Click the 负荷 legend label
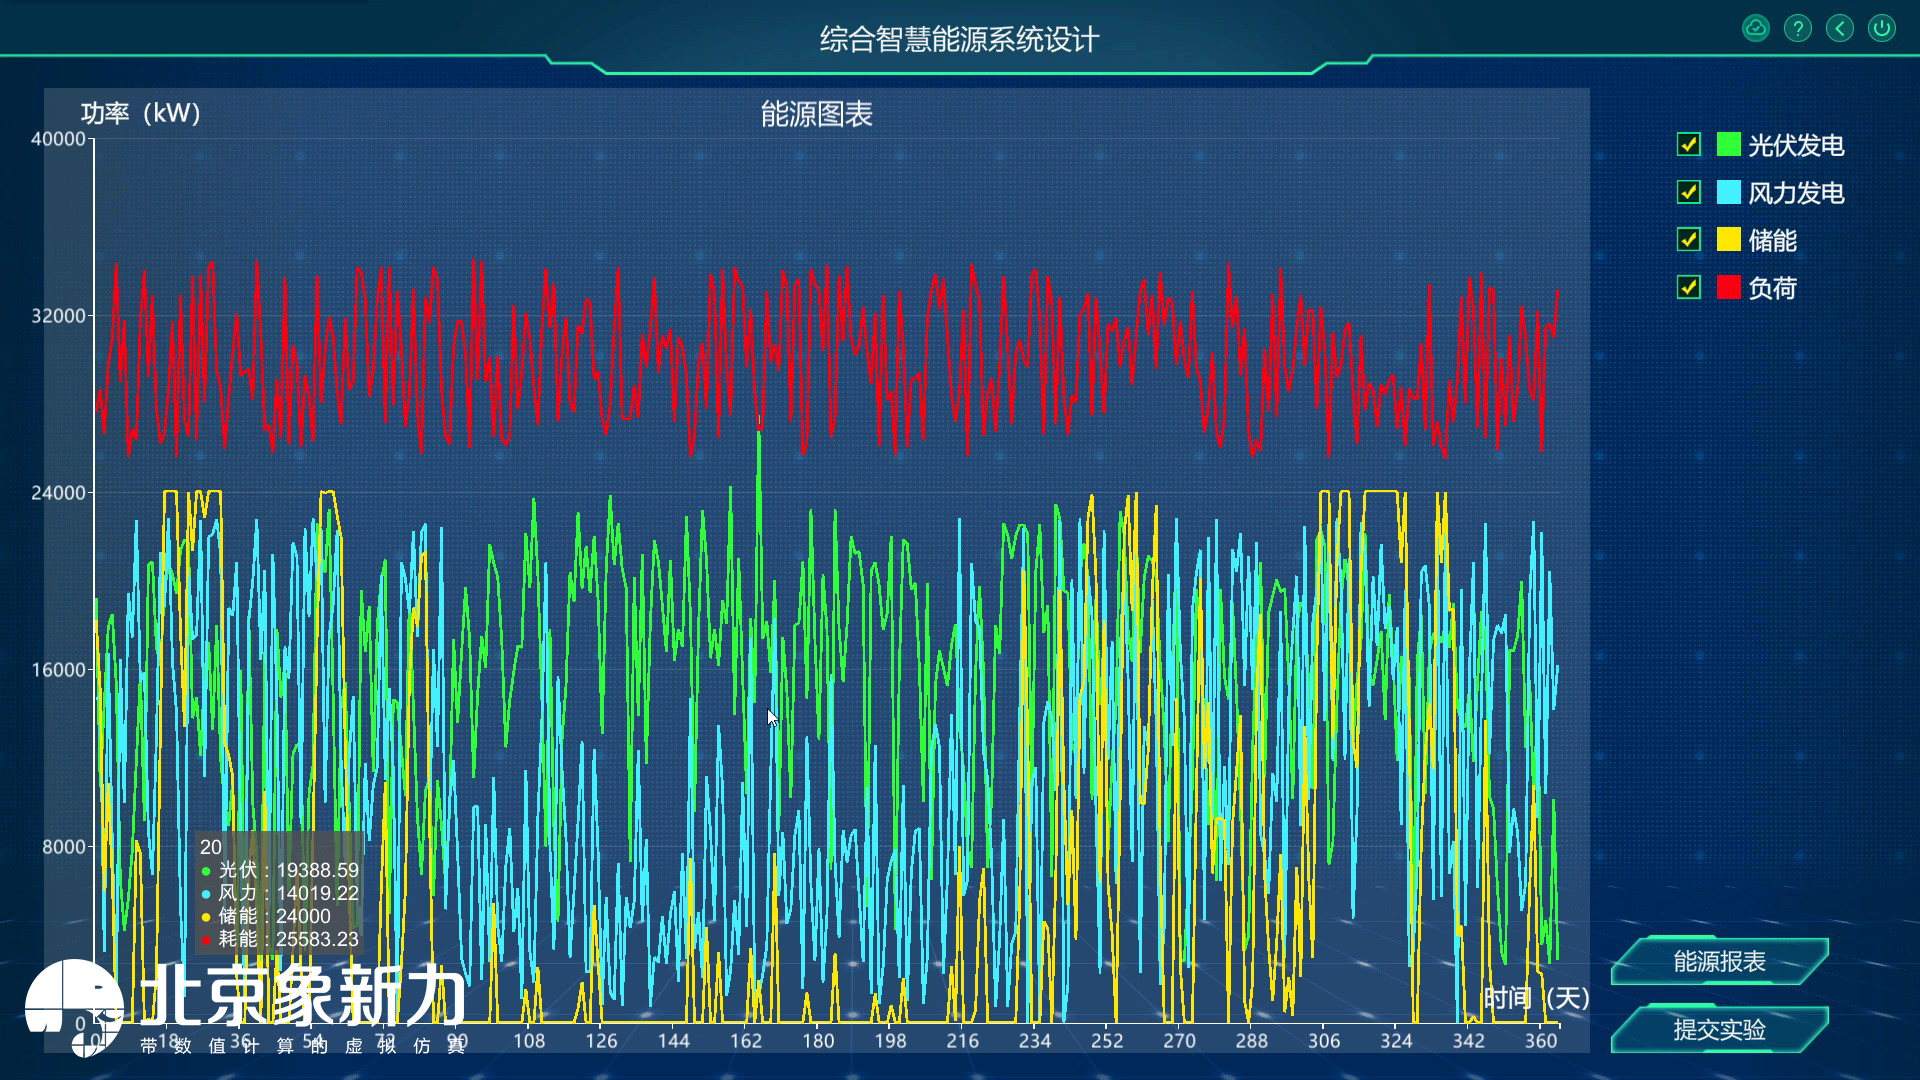This screenshot has height=1080, width=1920. [1772, 289]
